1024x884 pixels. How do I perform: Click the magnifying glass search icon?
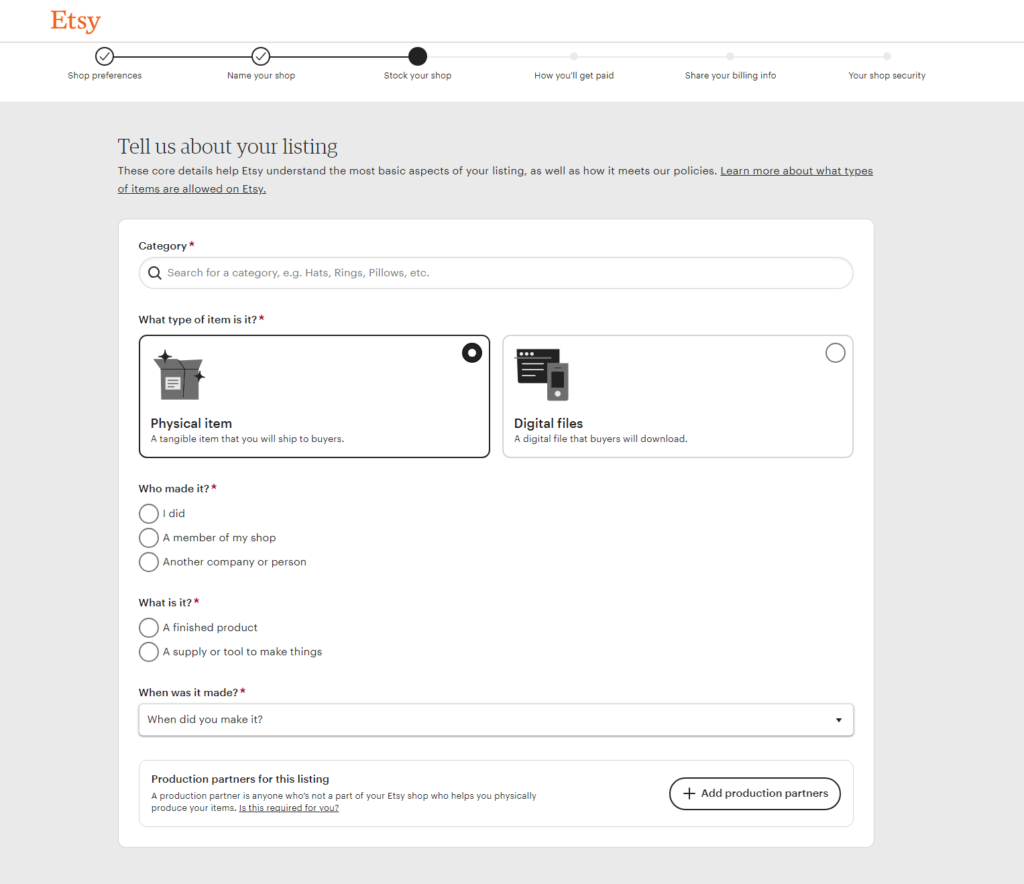pyautogui.click(x=154, y=273)
